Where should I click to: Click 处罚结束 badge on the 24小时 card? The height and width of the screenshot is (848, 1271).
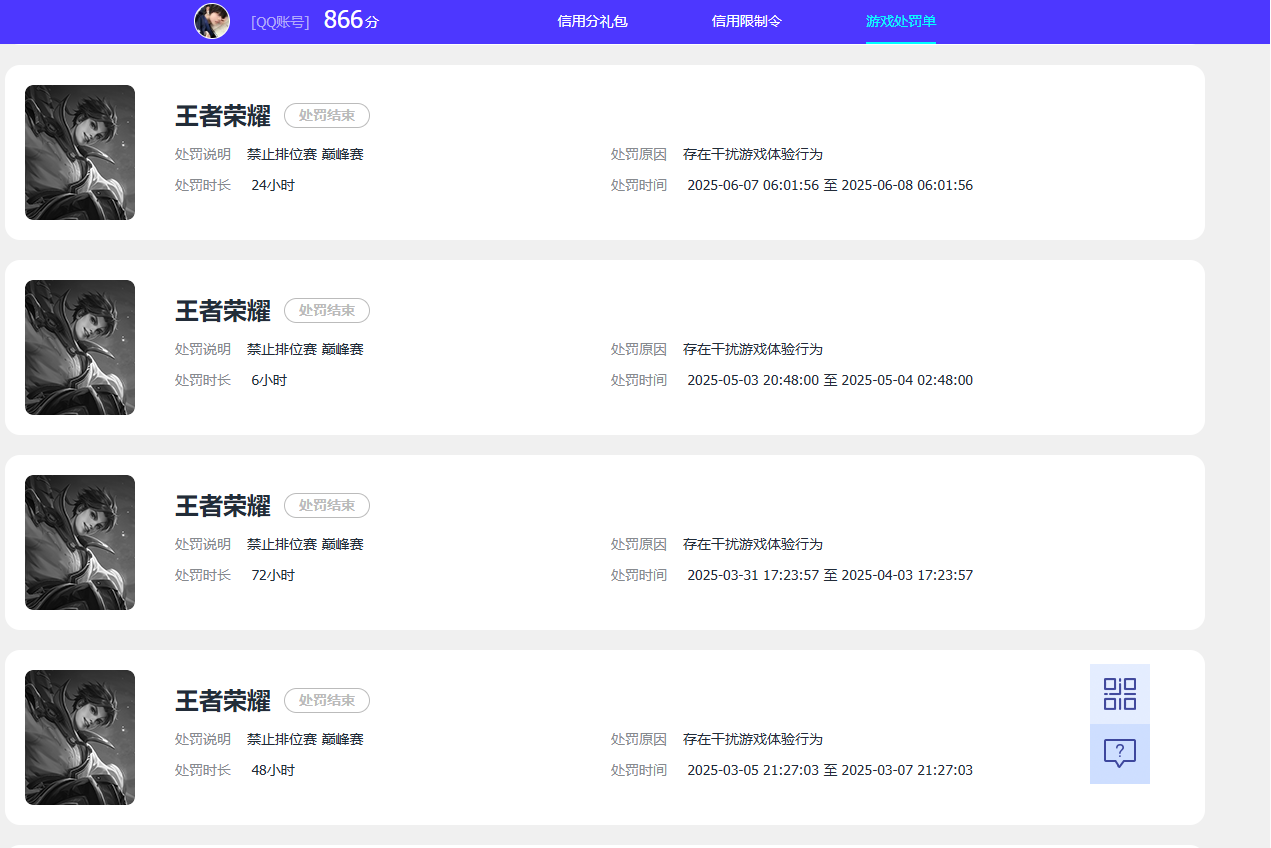coord(327,116)
